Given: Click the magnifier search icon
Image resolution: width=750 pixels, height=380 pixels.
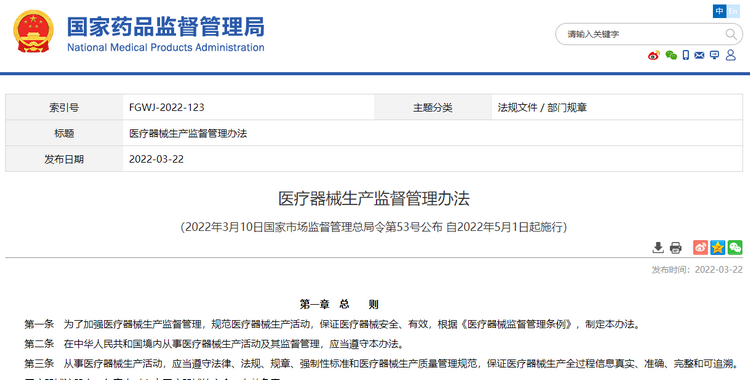Looking at the screenshot, I should pyautogui.click(x=731, y=34).
